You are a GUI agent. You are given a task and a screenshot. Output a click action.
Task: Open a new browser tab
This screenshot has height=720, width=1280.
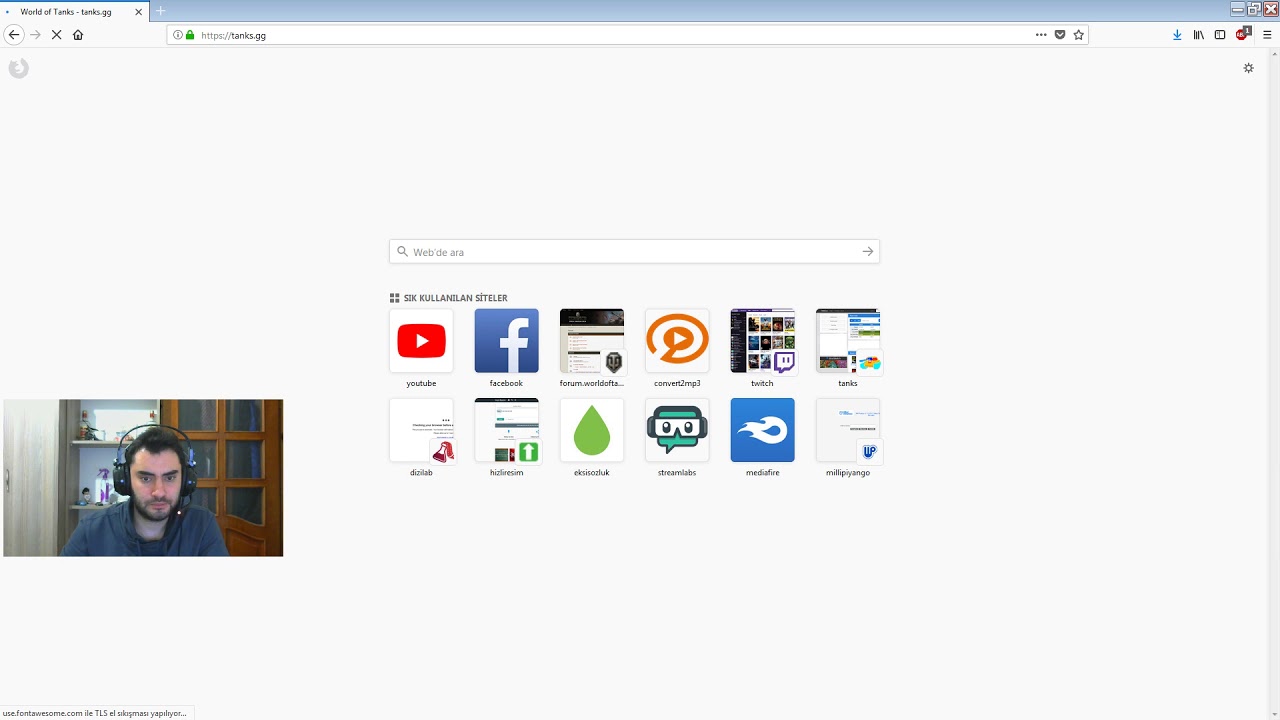[160, 11]
